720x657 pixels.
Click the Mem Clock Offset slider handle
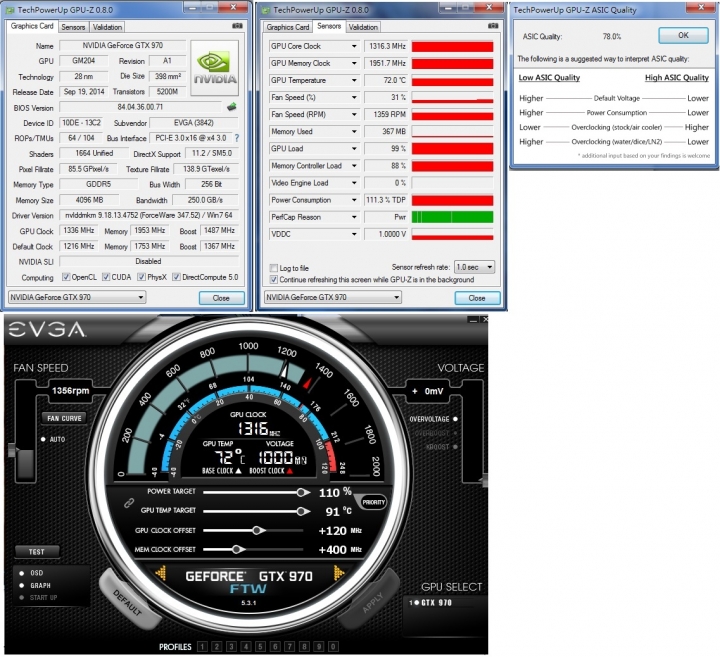pos(237,549)
